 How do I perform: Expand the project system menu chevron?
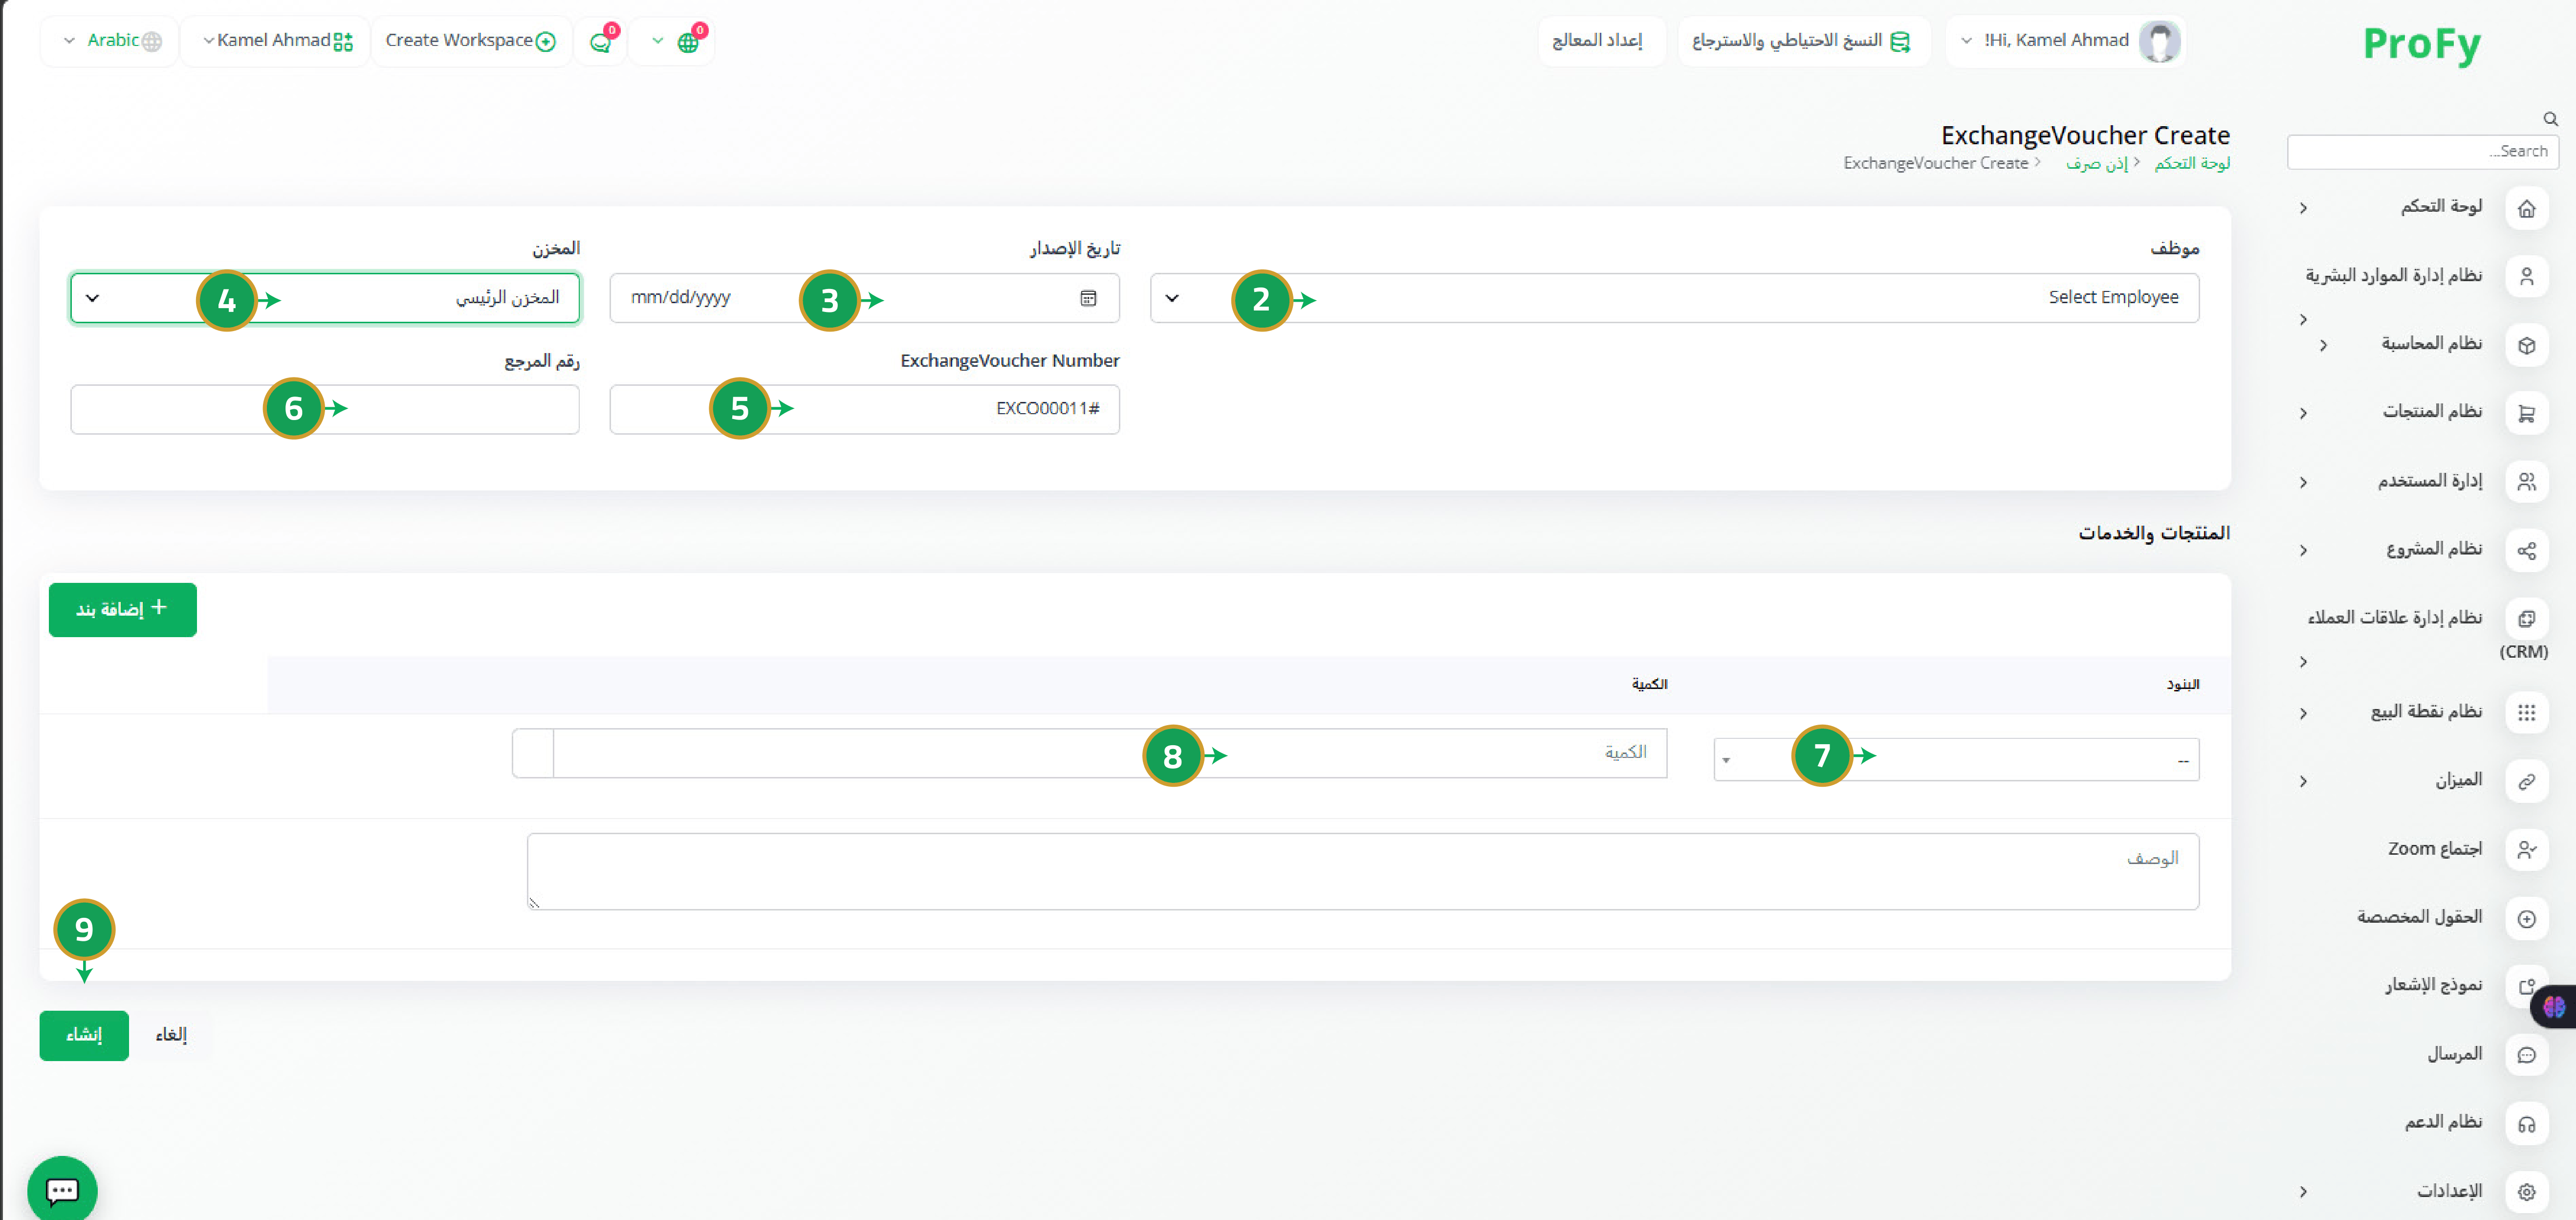(x=2303, y=550)
